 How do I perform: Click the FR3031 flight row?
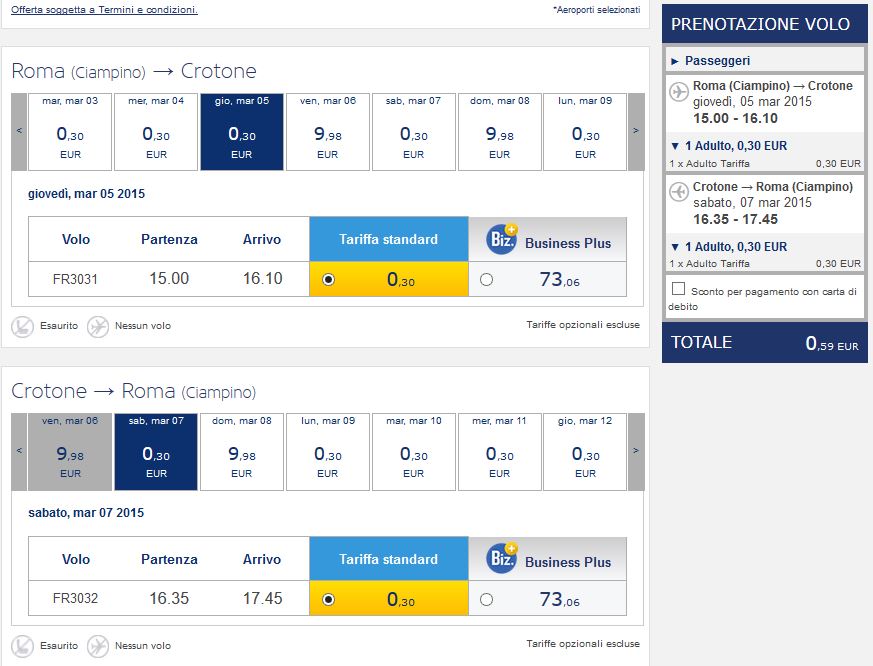(x=327, y=279)
